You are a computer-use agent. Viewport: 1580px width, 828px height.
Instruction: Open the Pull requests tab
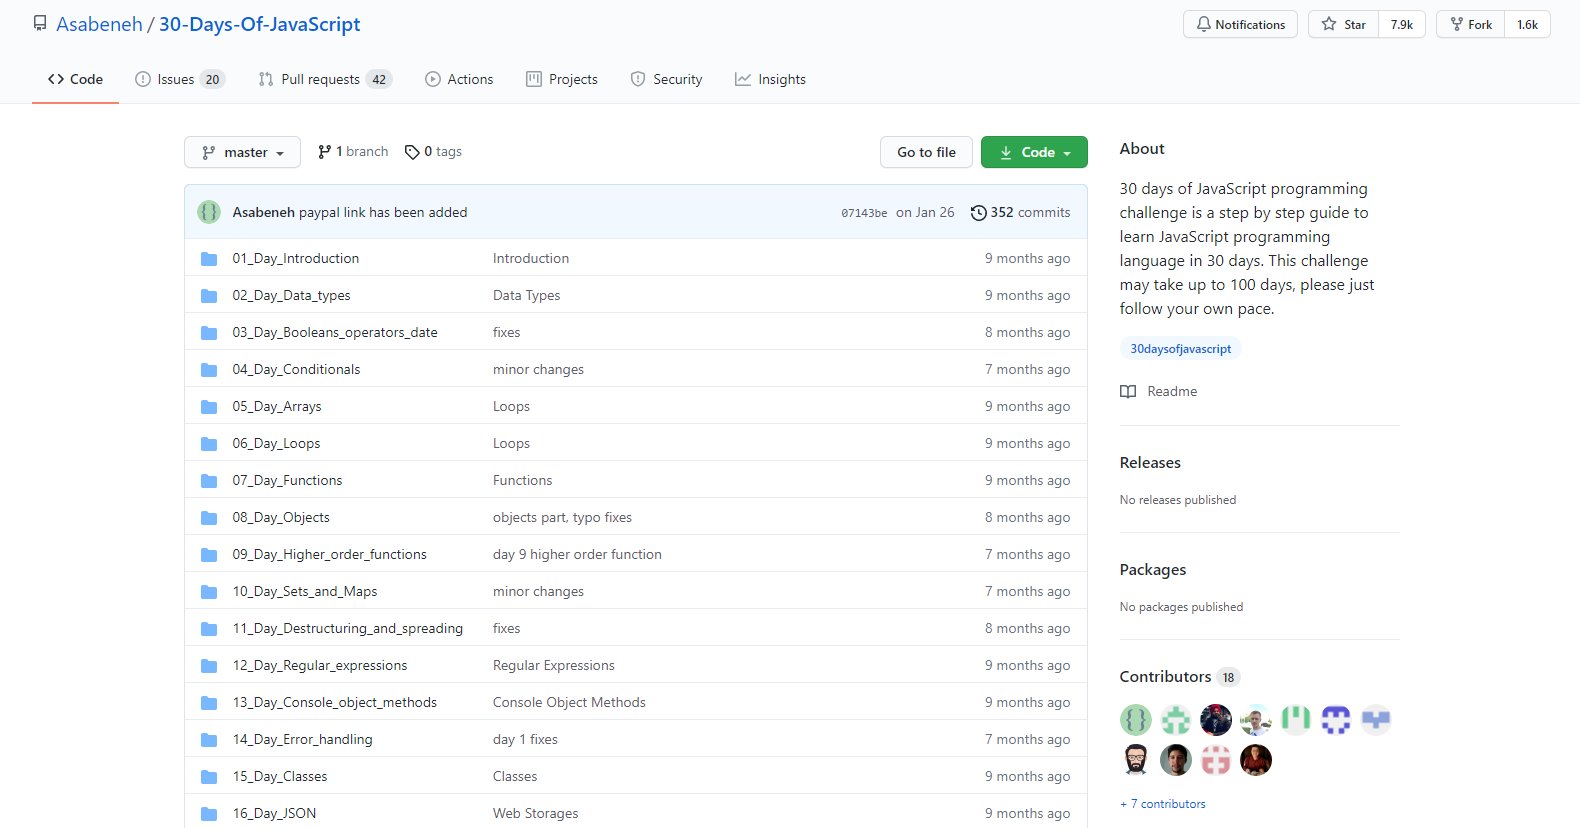coord(325,79)
